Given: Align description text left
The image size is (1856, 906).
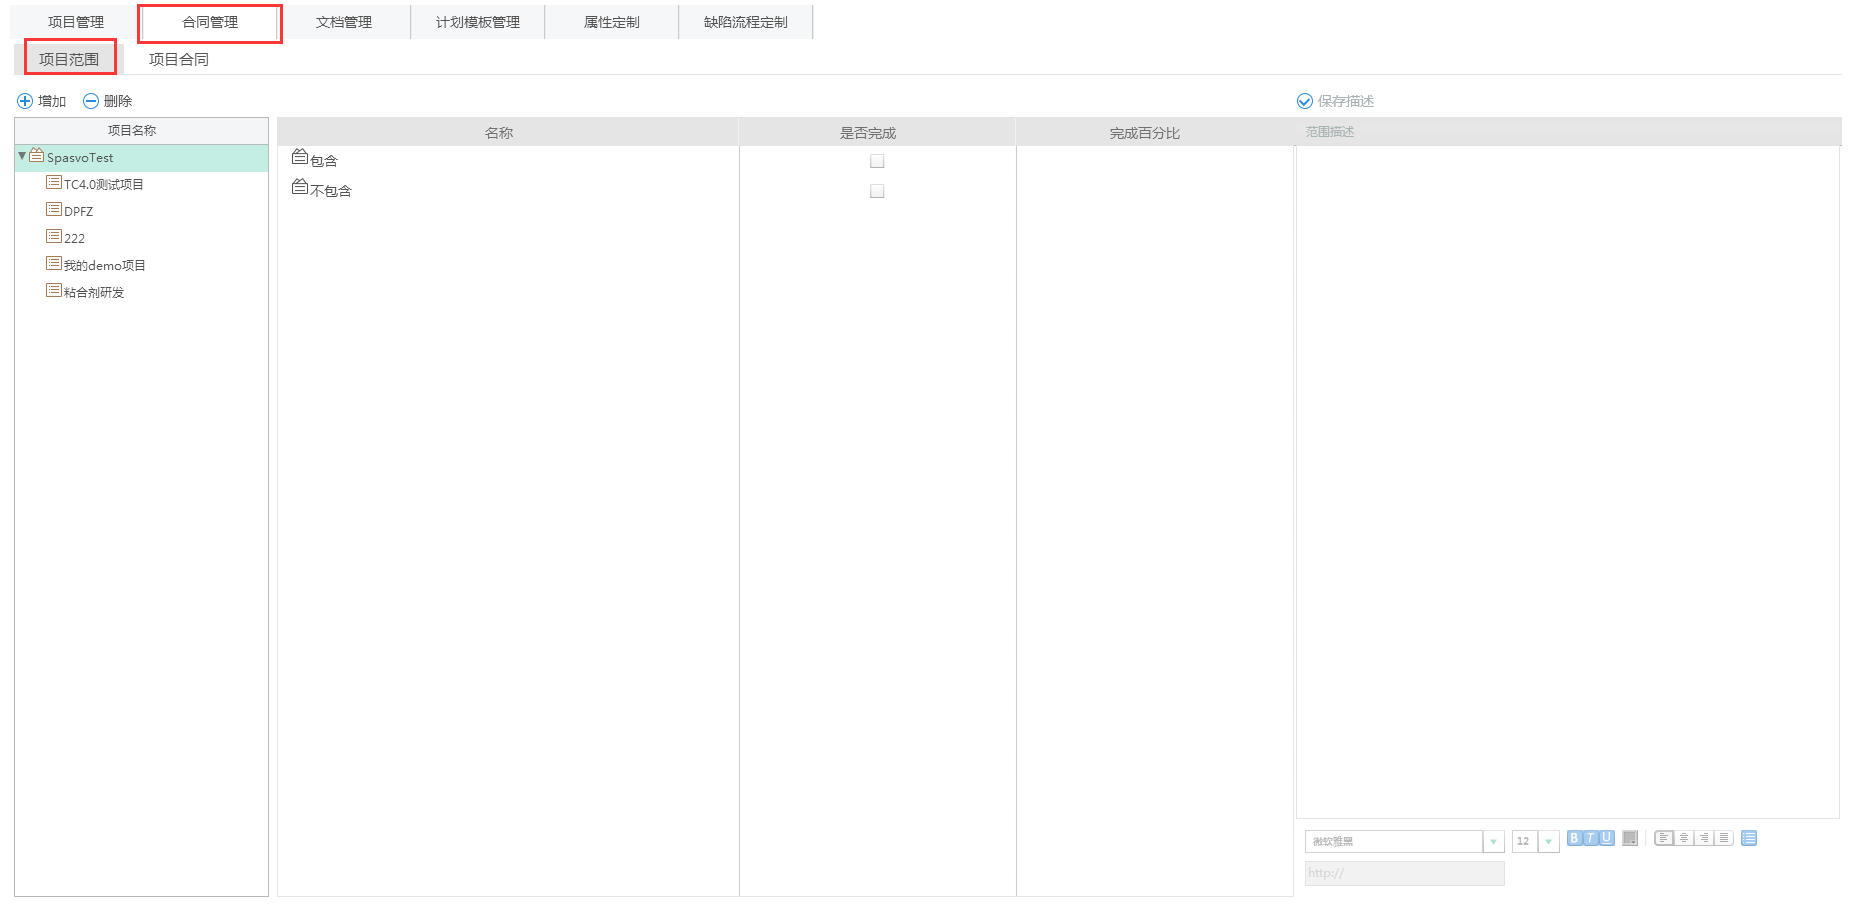Looking at the screenshot, I should point(1664,838).
